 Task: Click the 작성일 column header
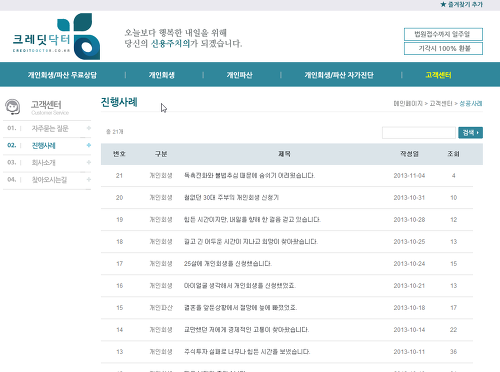pyautogui.click(x=409, y=154)
